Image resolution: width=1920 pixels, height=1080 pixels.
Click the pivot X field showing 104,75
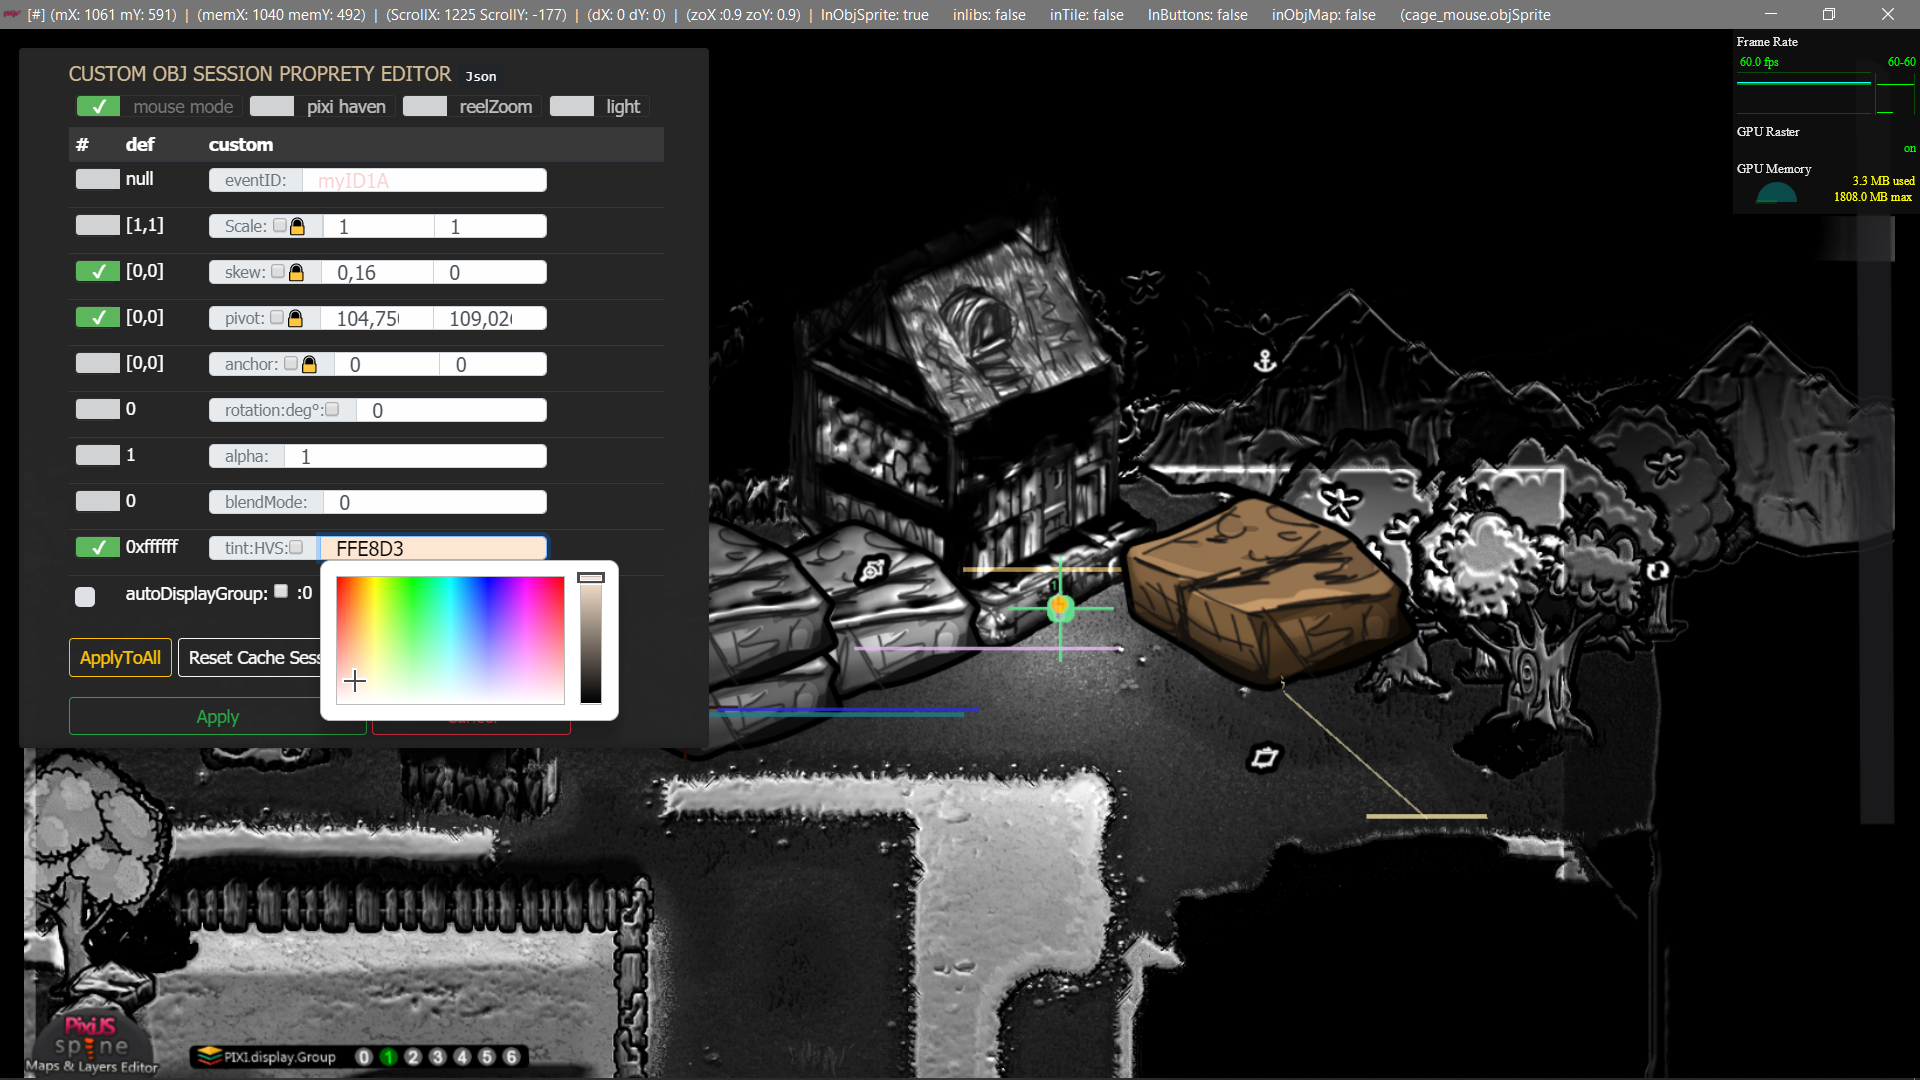click(376, 319)
